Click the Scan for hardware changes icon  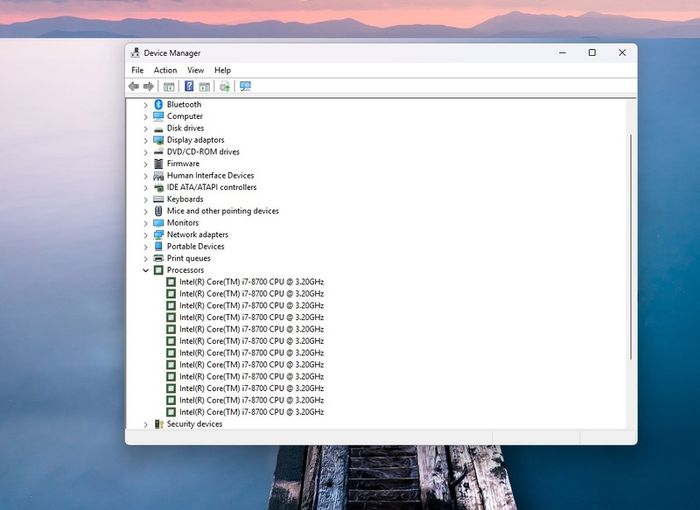coord(245,86)
